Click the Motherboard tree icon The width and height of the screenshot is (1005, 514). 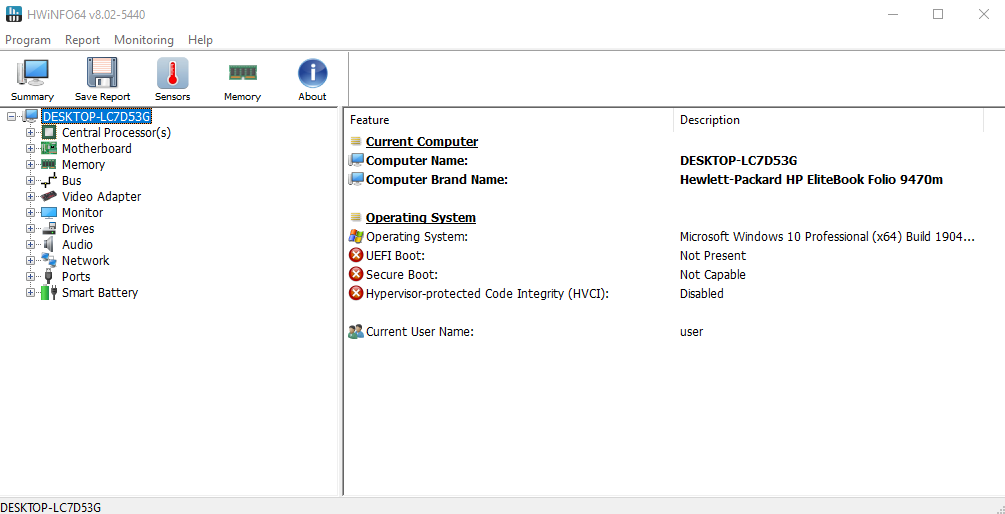pos(49,149)
